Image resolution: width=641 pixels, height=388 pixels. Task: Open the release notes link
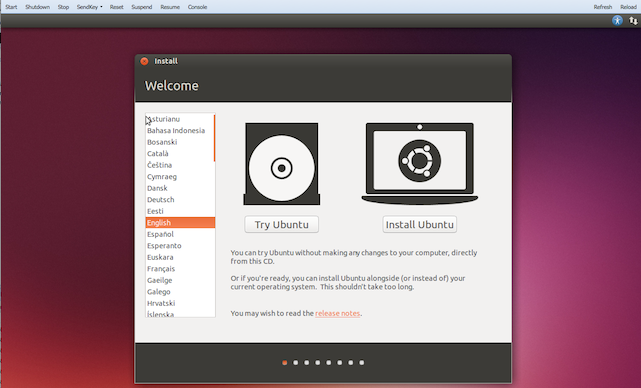pyautogui.click(x=337, y=313)
